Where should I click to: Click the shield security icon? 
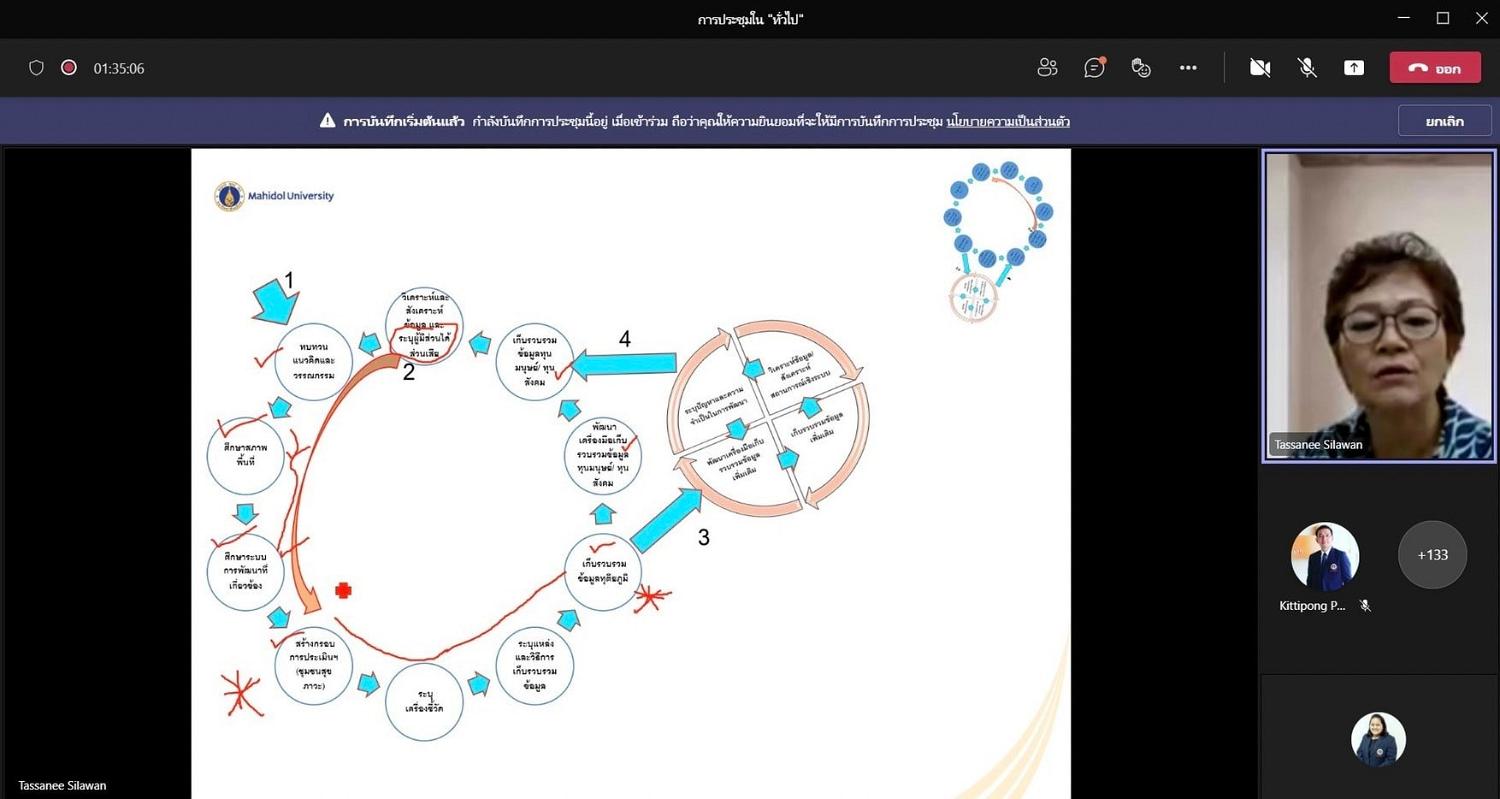(x=37, y=68)
